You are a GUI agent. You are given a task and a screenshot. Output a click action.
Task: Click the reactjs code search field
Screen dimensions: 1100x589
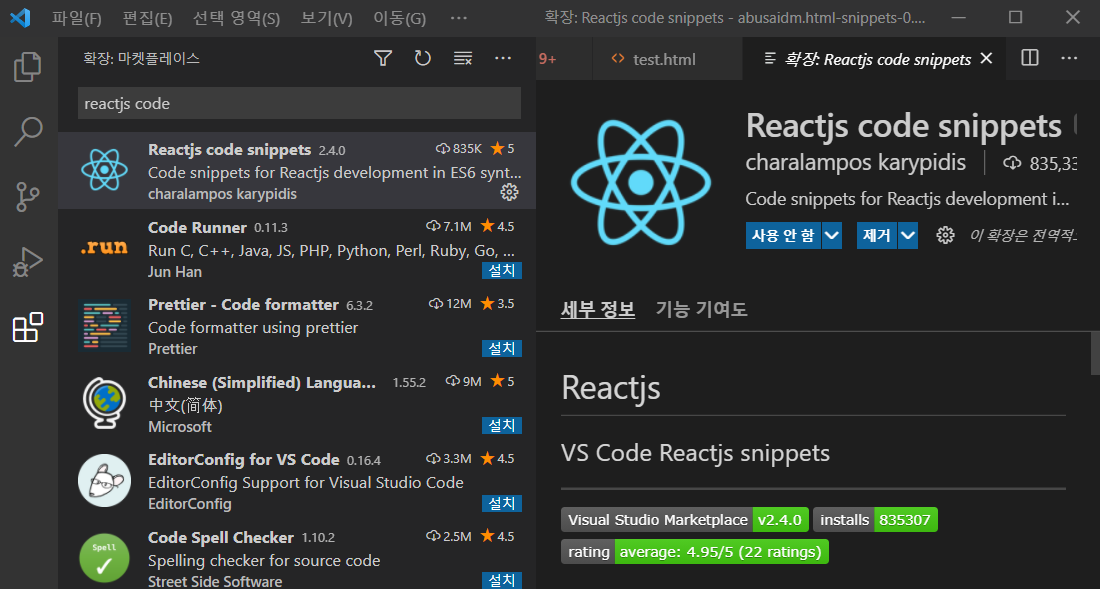[x=300, y=104]
